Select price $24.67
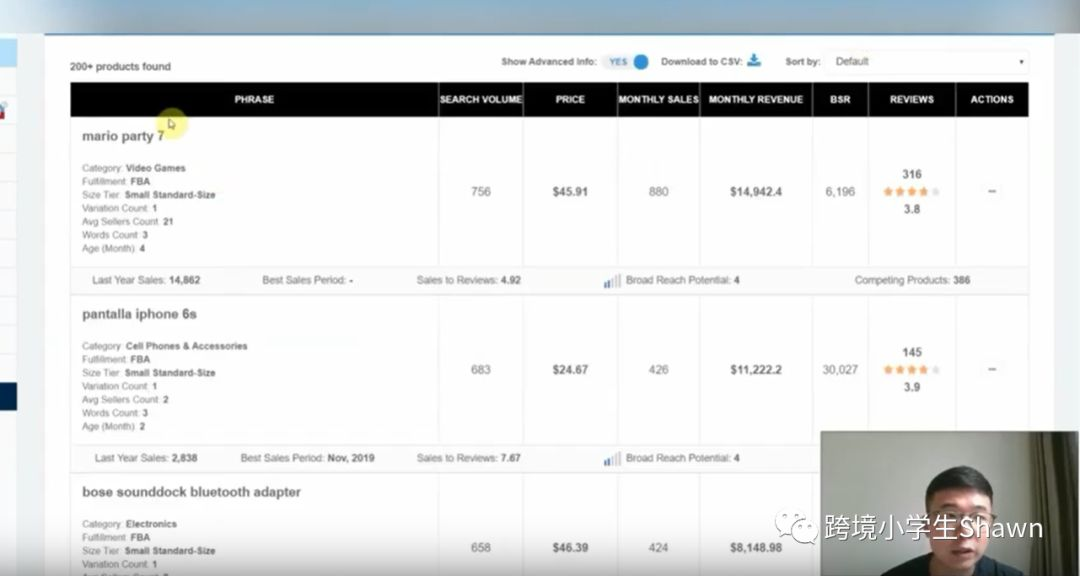 570,370
